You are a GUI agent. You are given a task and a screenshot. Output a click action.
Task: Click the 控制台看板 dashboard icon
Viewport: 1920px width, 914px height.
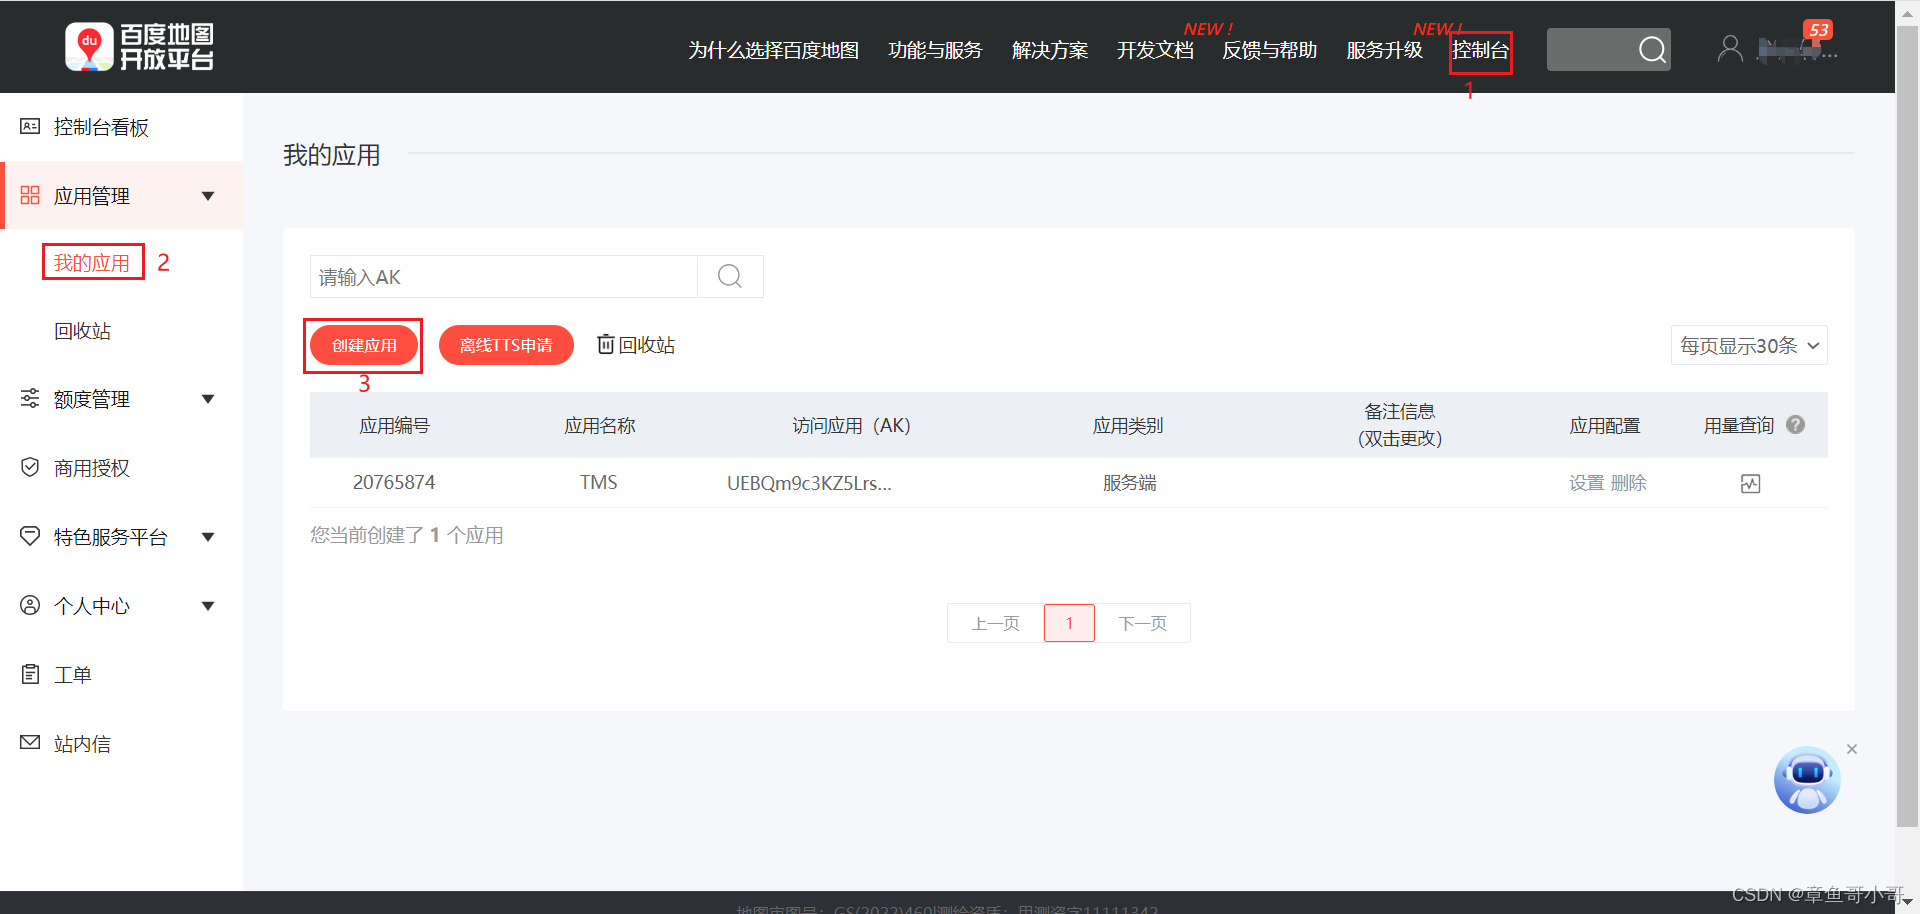click(30, 126)
